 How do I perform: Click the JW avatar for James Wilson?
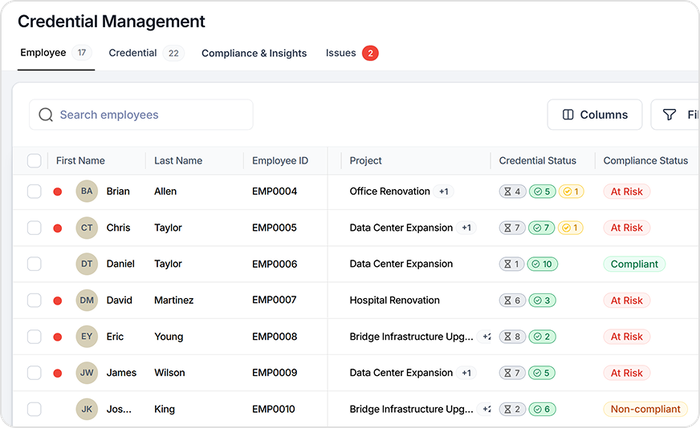[x=87, y=373]
